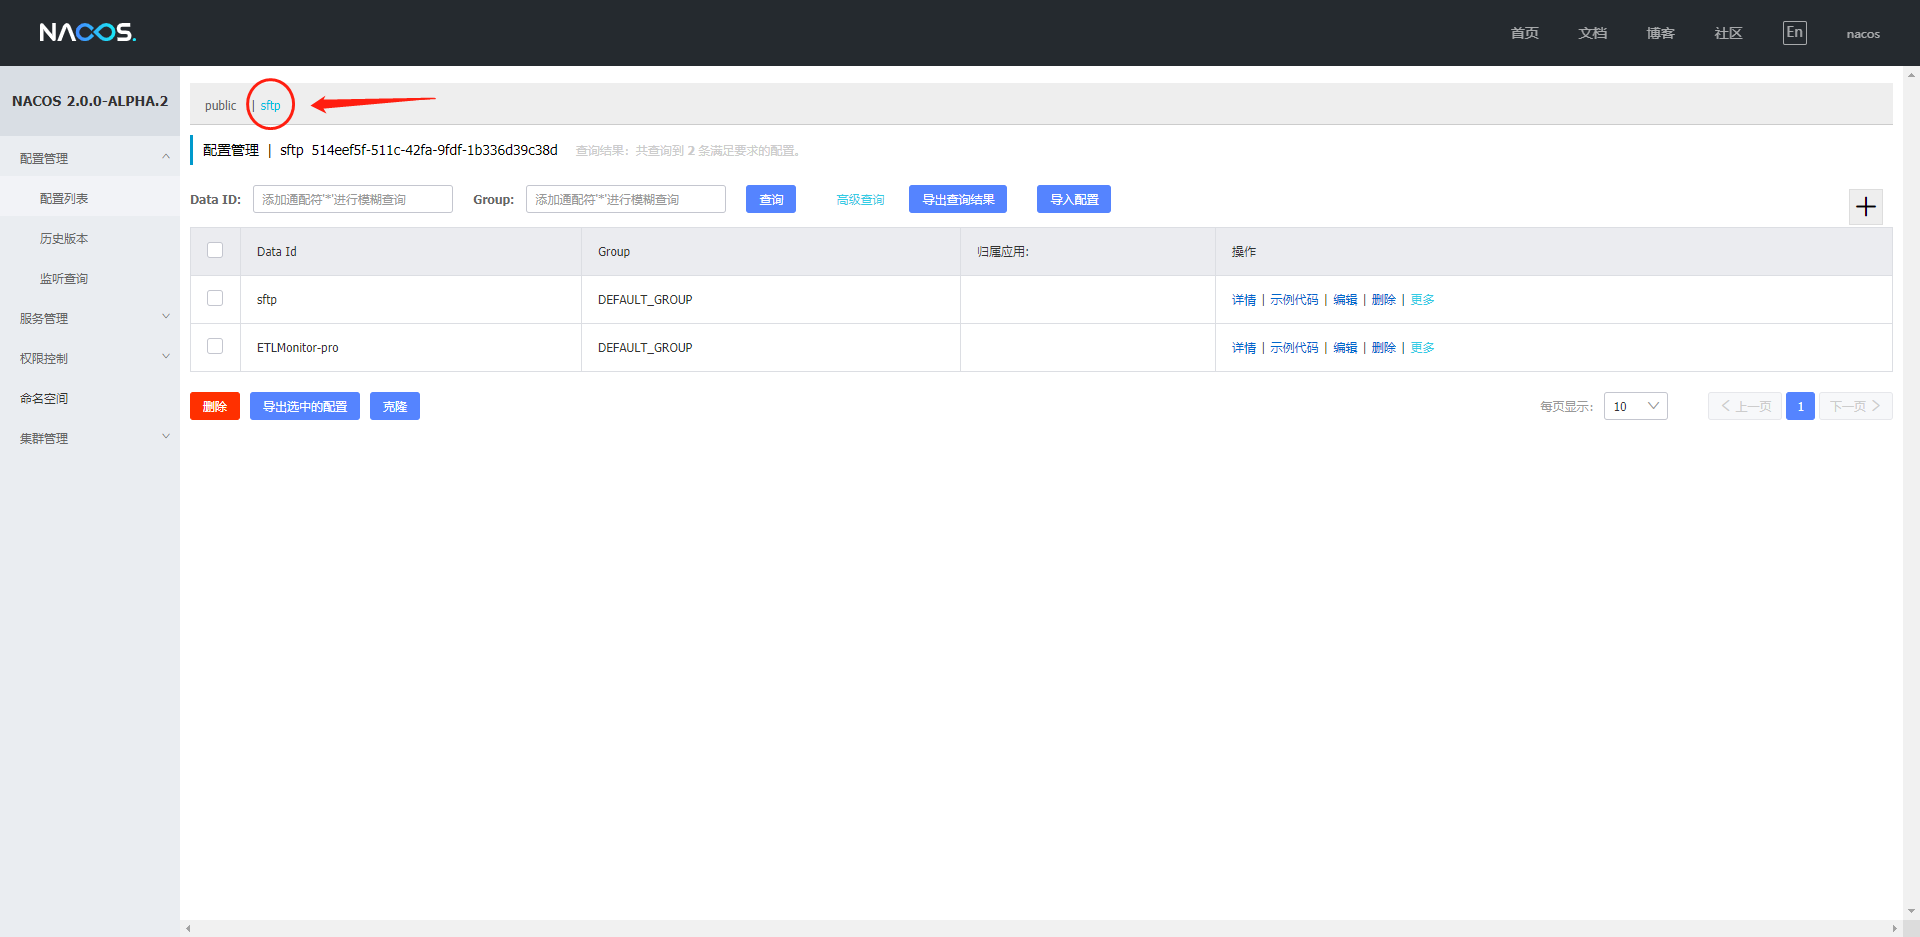The width and height of the screenshot is (1920, 937).
Task: Click the 查询 search button
Action: (771, 200)
